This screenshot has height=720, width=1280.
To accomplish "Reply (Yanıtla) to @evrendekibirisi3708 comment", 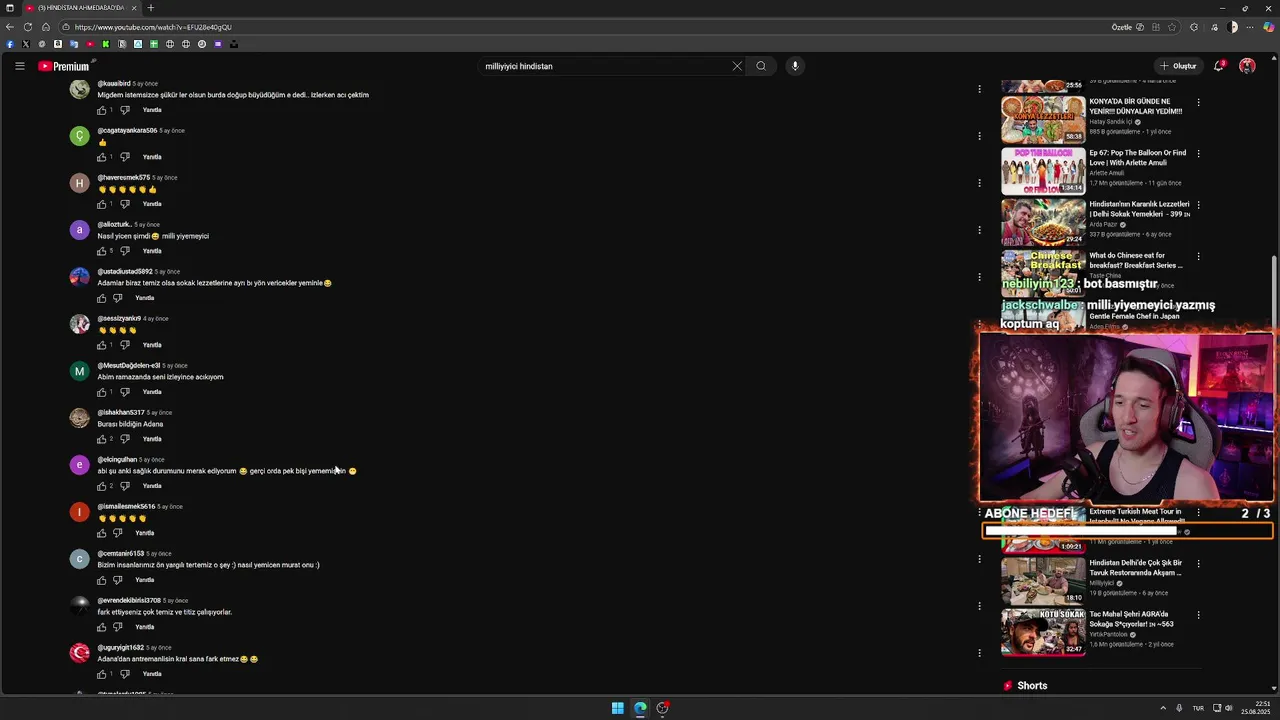I will [x=145, y=627].
